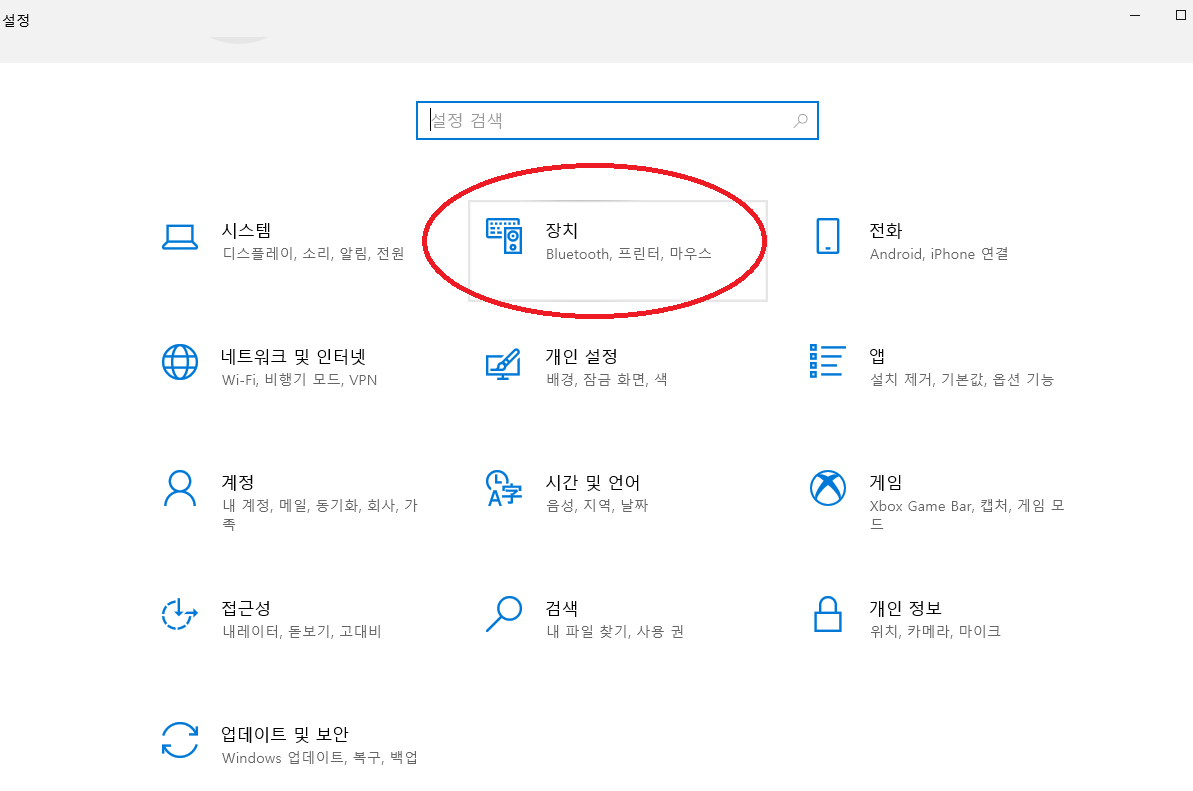Open 접근성 settings title

[246, 608]
